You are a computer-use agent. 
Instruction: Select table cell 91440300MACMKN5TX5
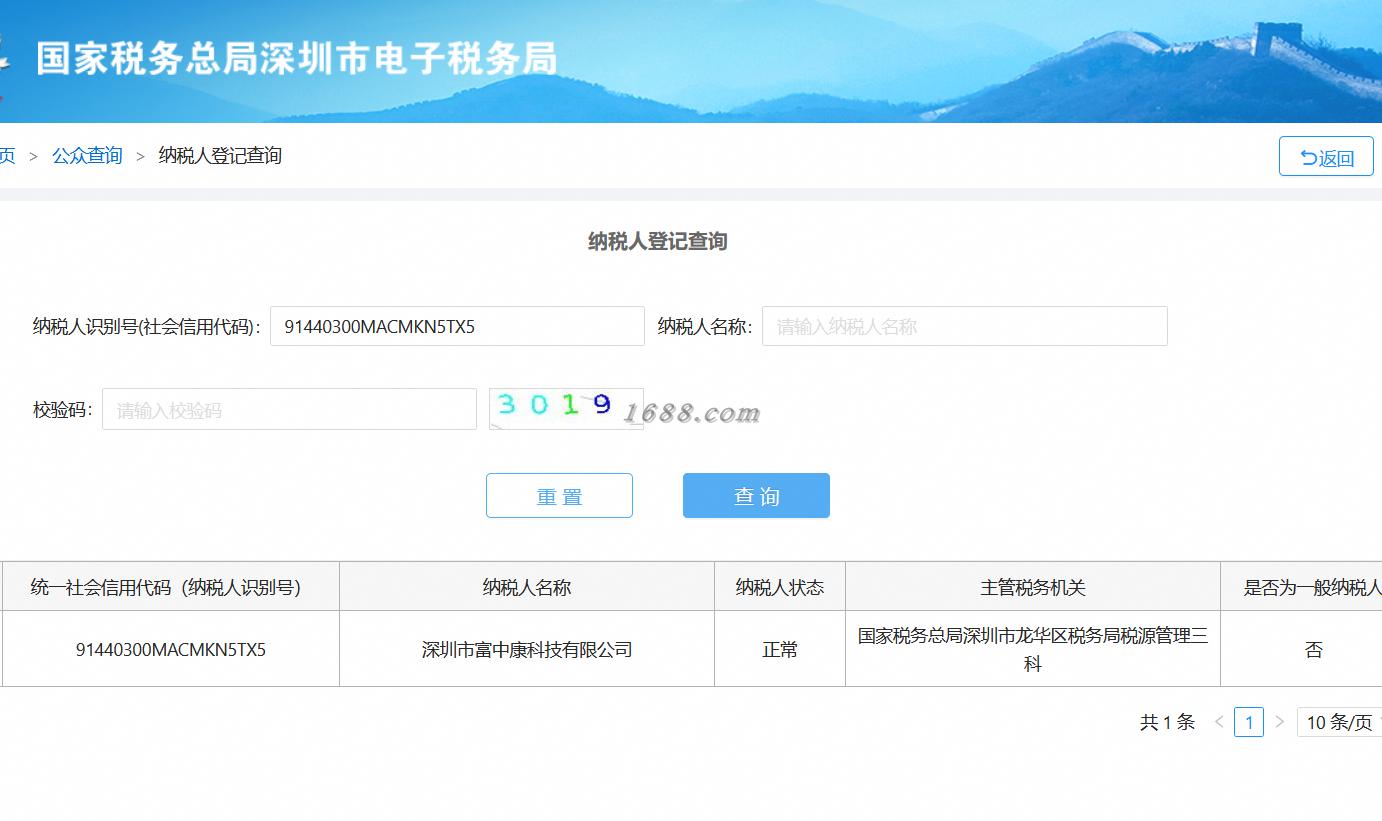pos(171,649)
